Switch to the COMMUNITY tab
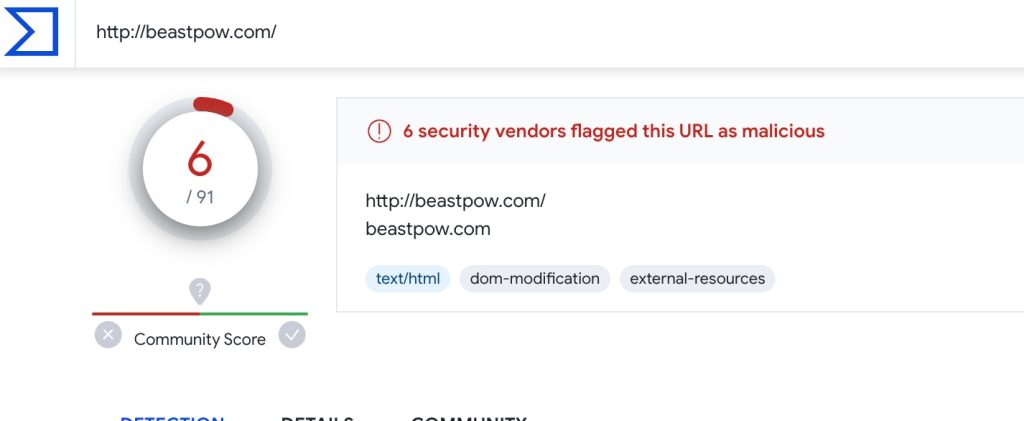The width and height of the screenshot is (1024, 421). [x=468, y=418]
